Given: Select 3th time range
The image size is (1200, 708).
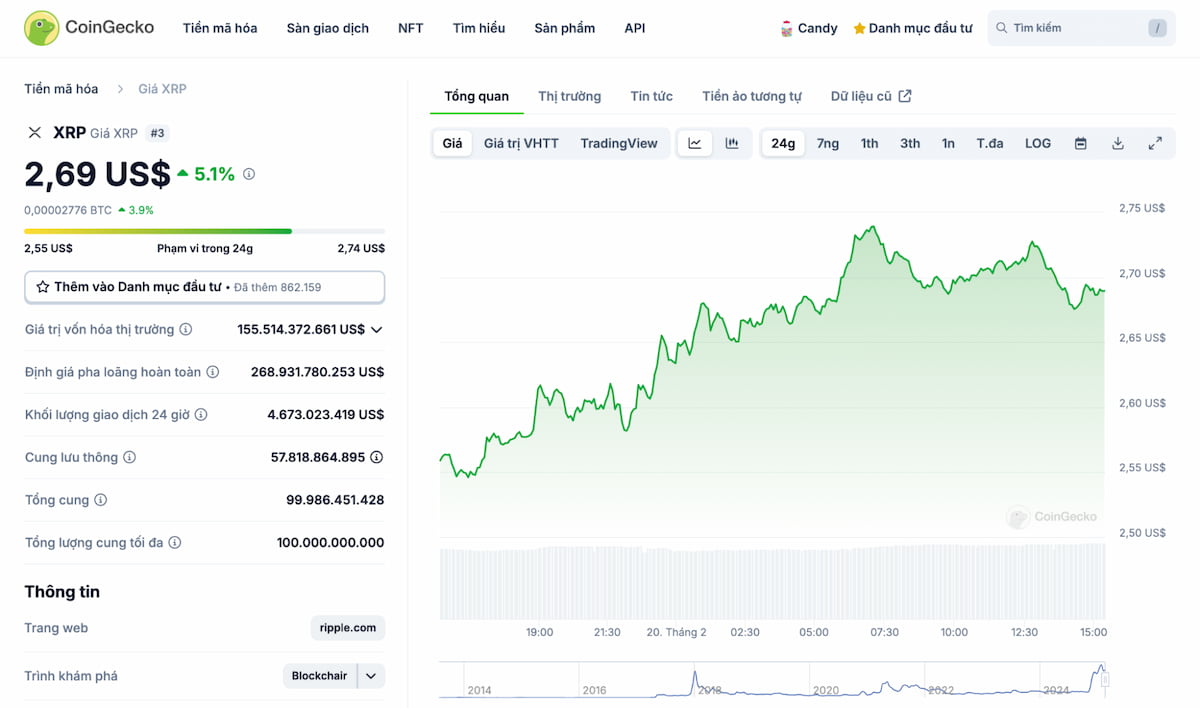Looking at the screenshot, I should 910,143.
